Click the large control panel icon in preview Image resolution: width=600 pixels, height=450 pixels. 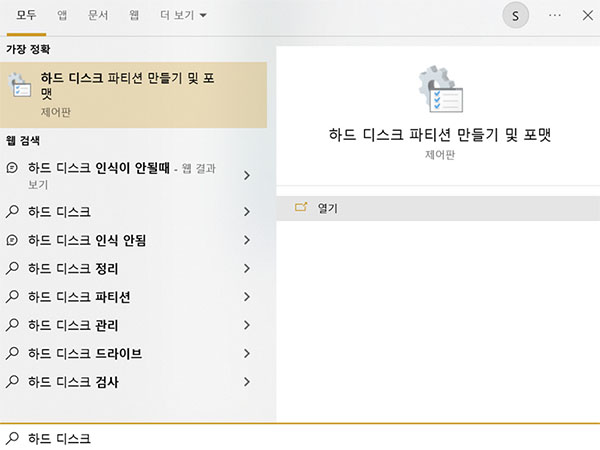click(x=440, y=89)
